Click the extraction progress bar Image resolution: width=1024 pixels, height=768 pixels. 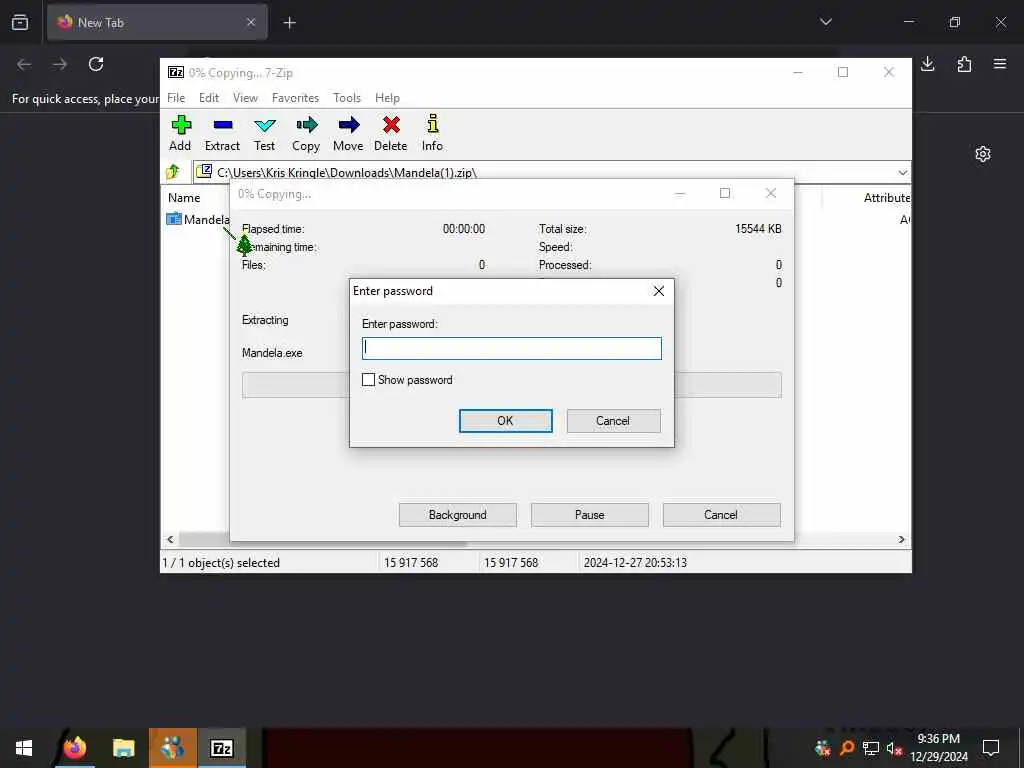click(x=511, y=385)
